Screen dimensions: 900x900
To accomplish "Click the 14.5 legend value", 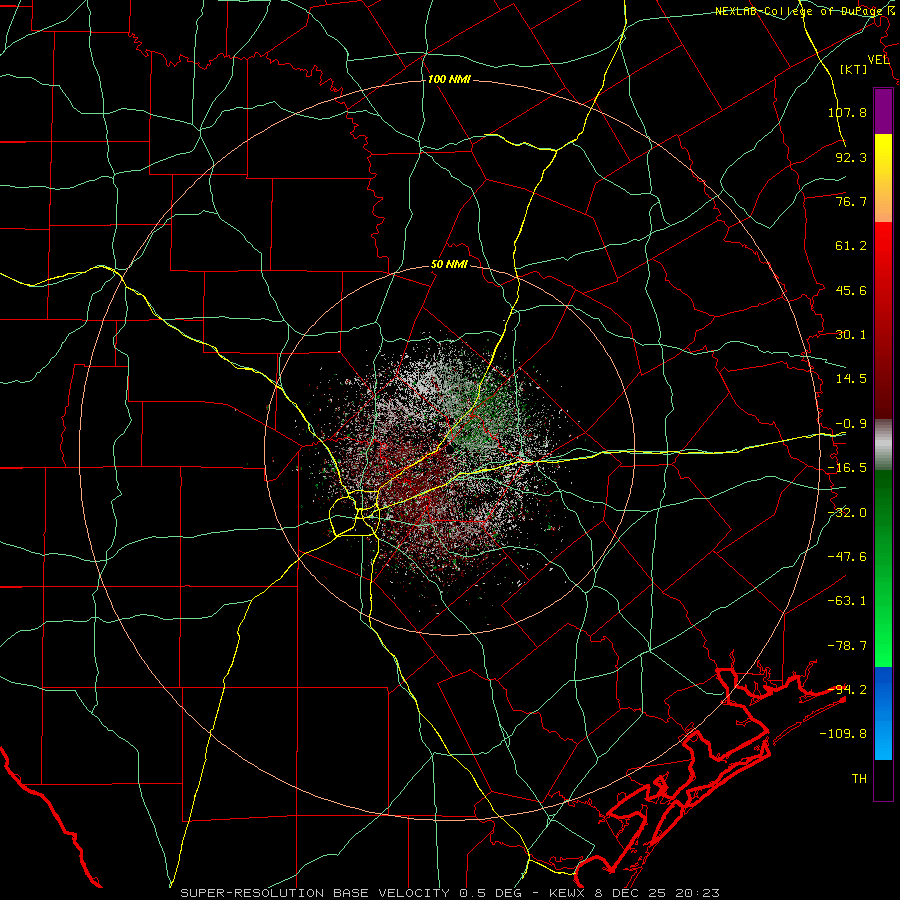I will 851,379.
